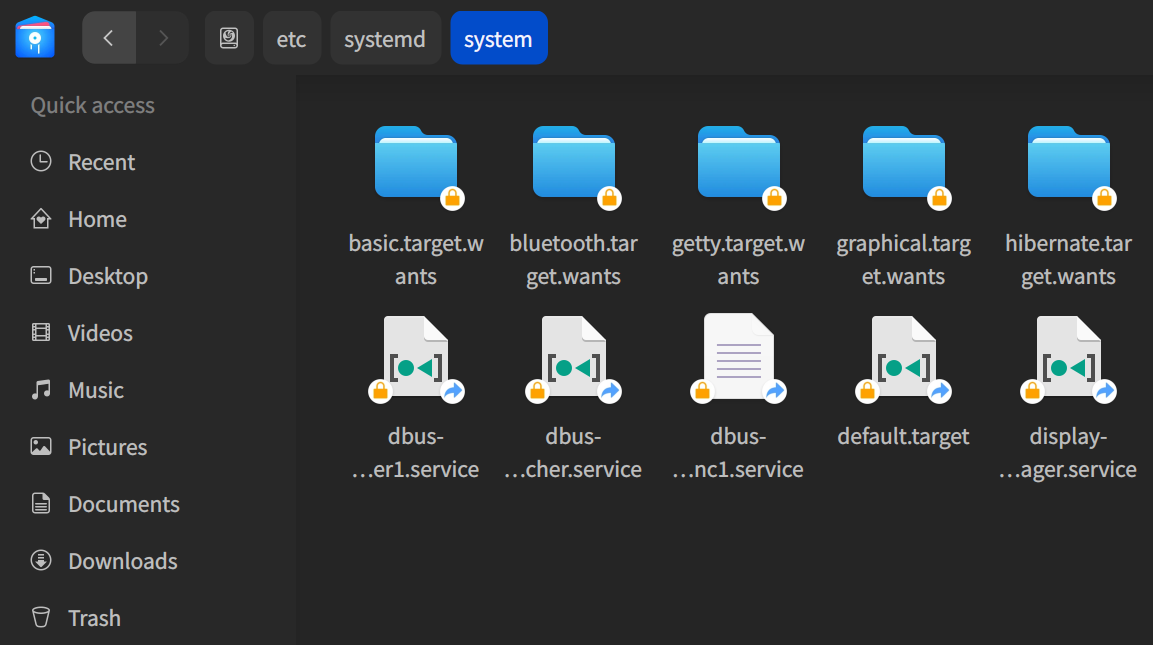
Task: Open Documents label in the sidebar
Action: click(x=124, y=504)
